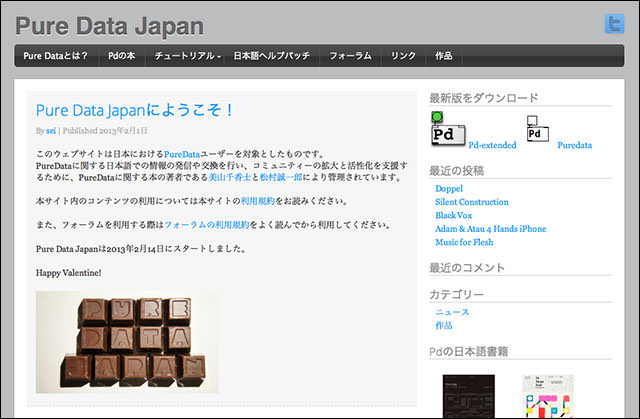640x419 pixels.
Task: Download via Pd-extended text link
Action: click(492, 145)
